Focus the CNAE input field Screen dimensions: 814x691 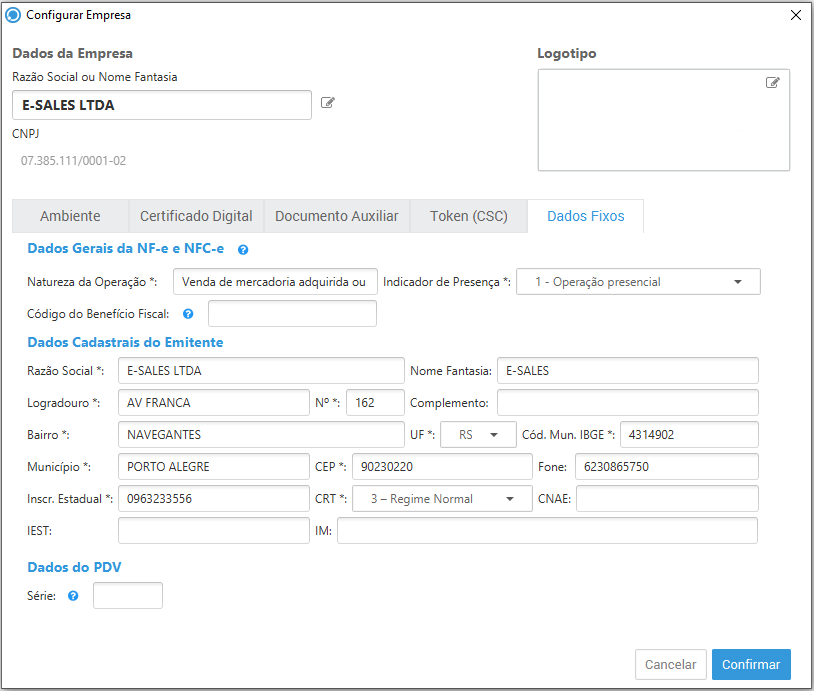click(666, 499)
